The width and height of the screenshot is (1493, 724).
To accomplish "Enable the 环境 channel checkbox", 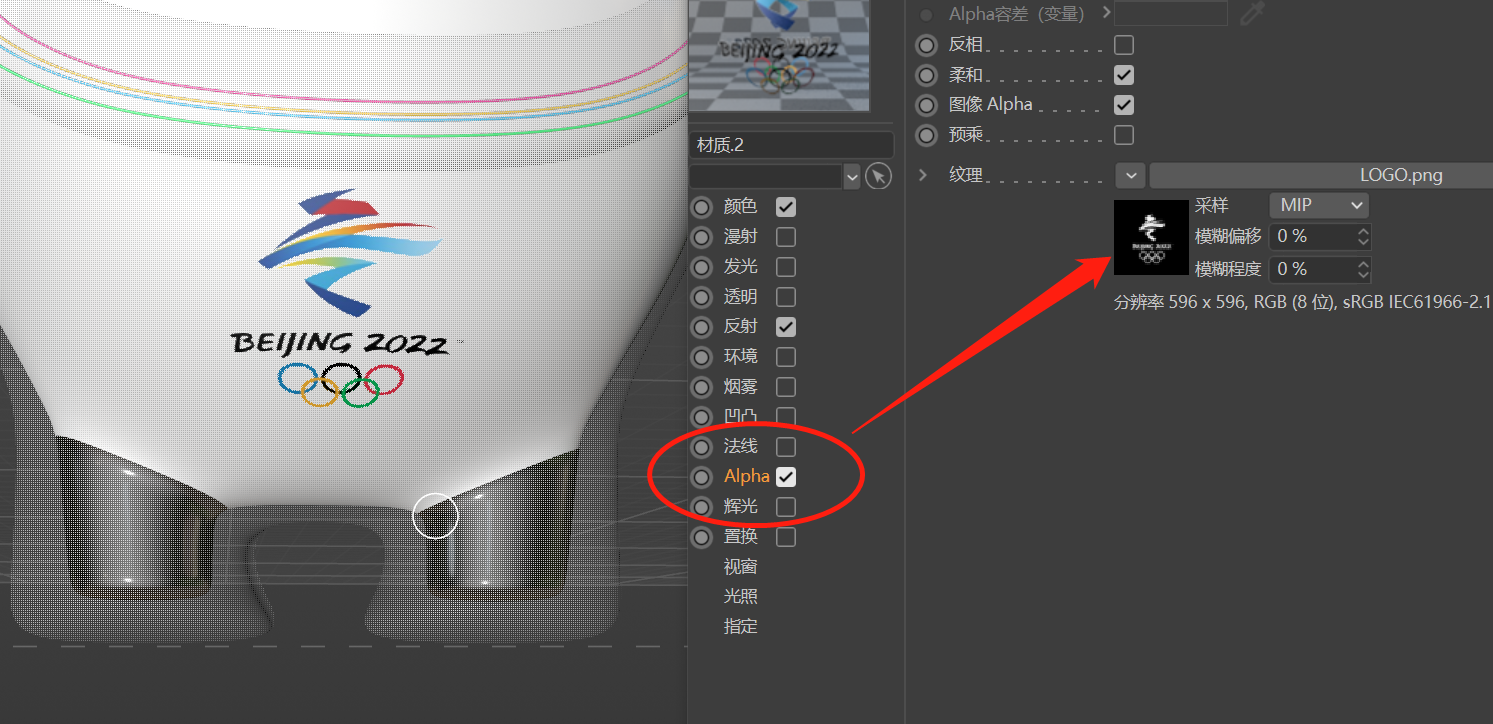I will pyautogui.click(x=786, y=357).
